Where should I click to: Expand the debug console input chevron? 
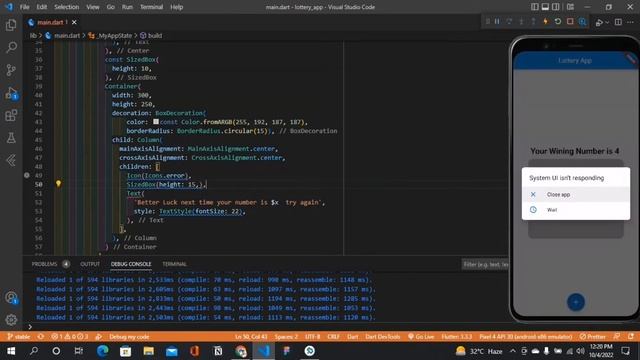30,327
